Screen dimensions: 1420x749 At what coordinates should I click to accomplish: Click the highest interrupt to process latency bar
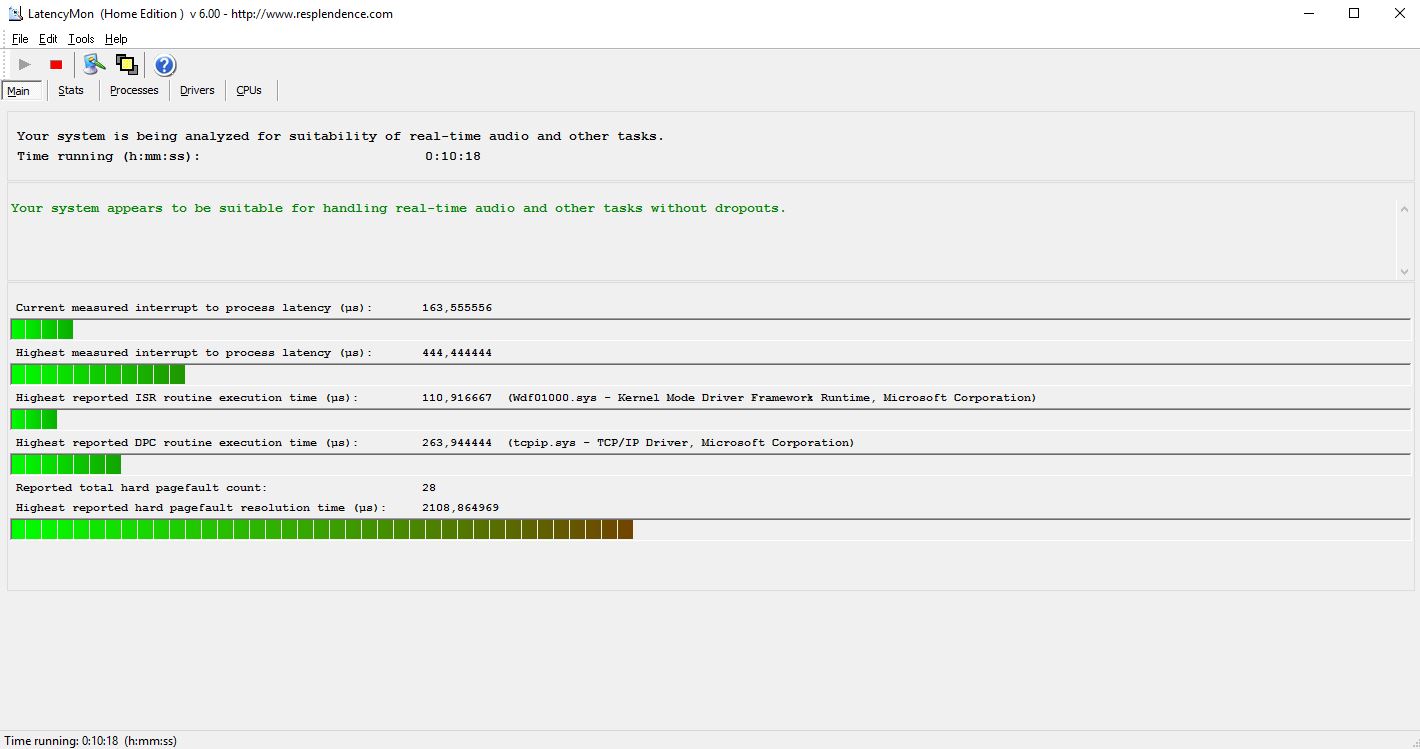pyautogui.click(x=710, y=374)
